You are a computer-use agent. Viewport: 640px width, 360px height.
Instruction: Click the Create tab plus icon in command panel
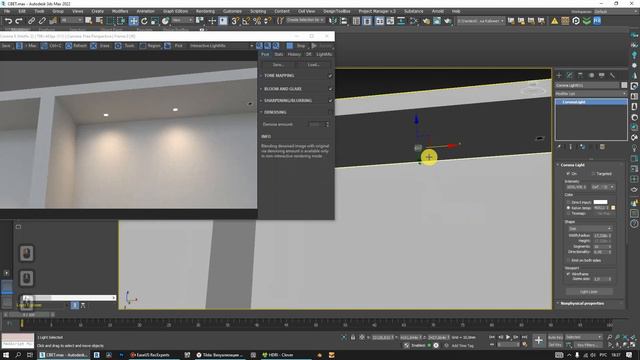pos(559,76)
